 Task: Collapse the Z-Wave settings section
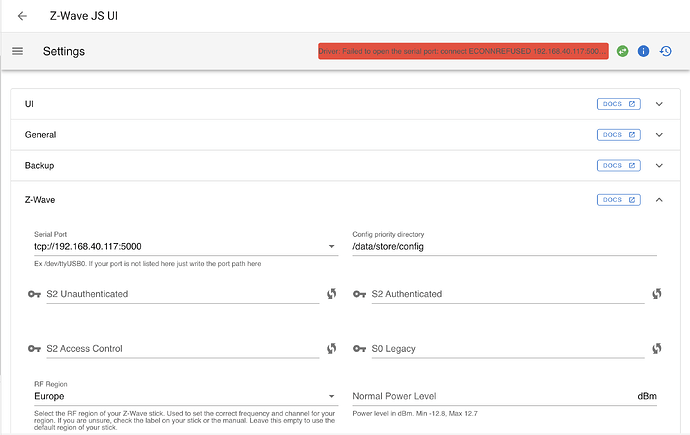(659, 200)
